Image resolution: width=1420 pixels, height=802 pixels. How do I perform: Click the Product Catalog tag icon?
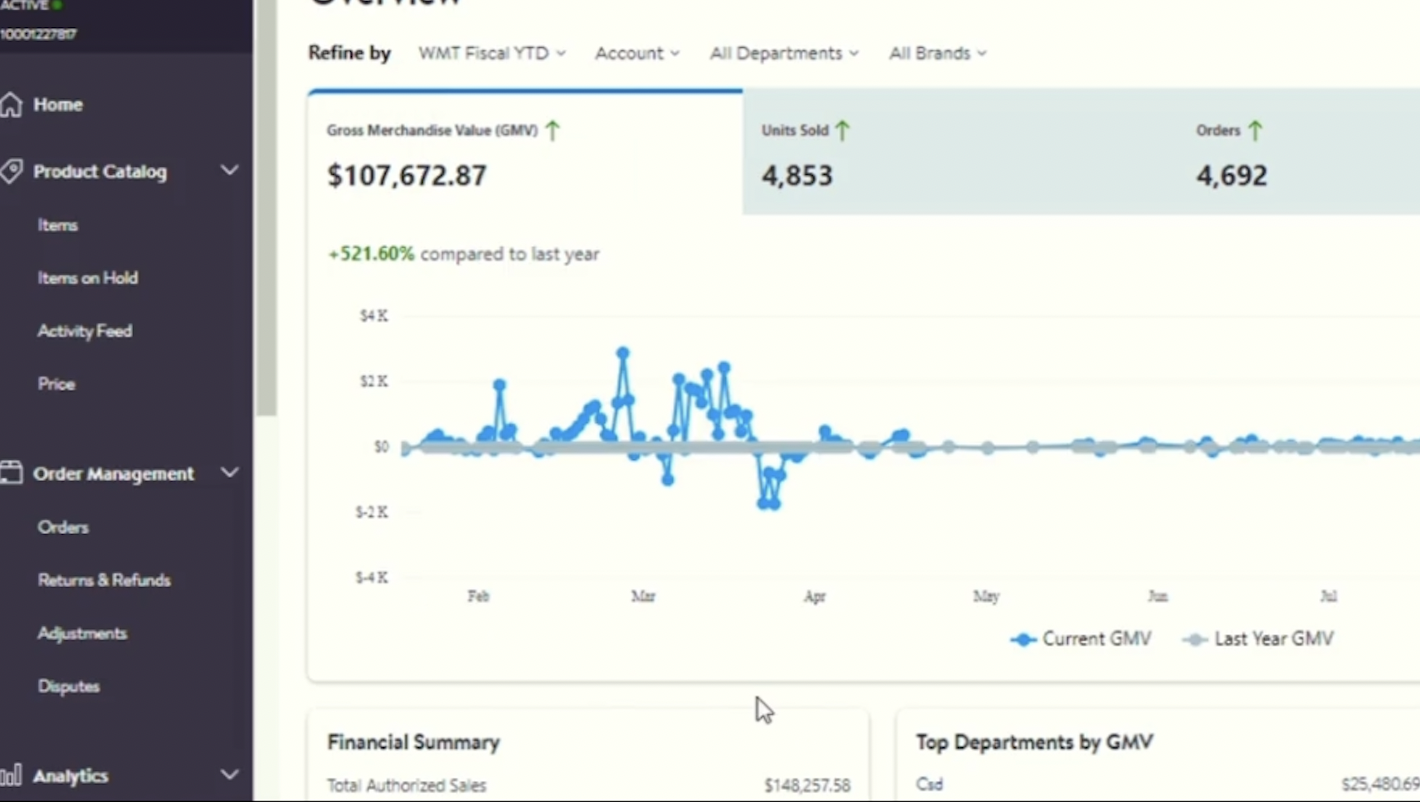coord(10,171)
